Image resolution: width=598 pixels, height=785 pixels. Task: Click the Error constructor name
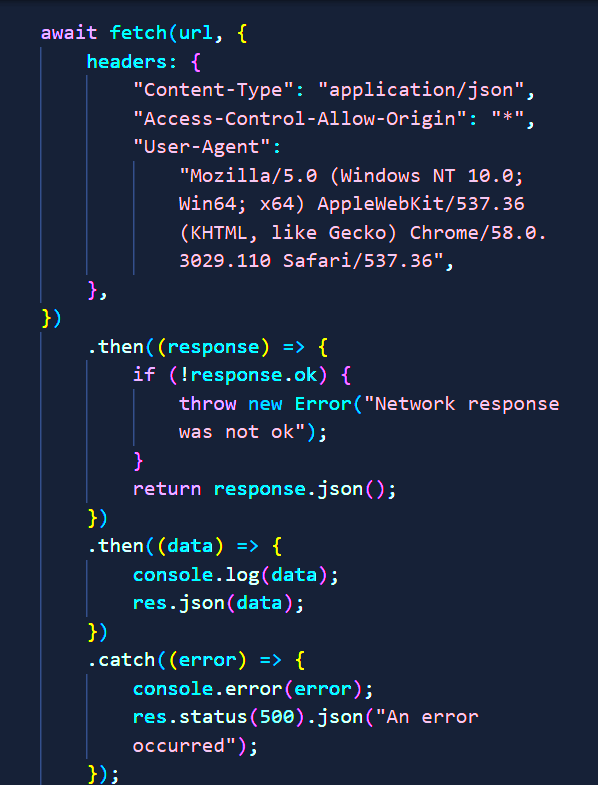323,404
